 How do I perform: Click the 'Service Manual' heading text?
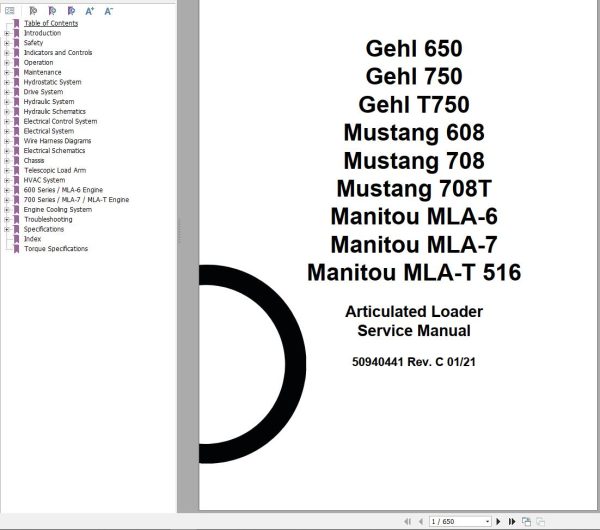coord(414,331)
